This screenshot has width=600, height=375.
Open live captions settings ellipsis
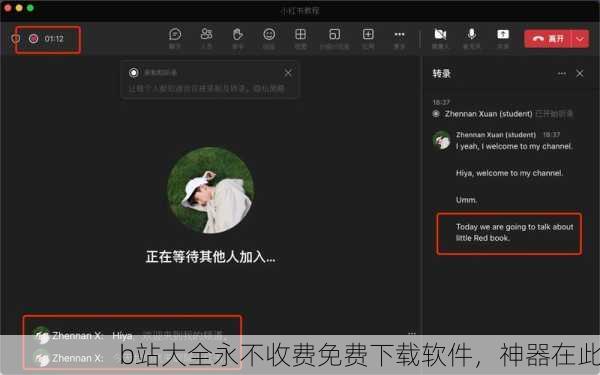(x=412, y=333)
